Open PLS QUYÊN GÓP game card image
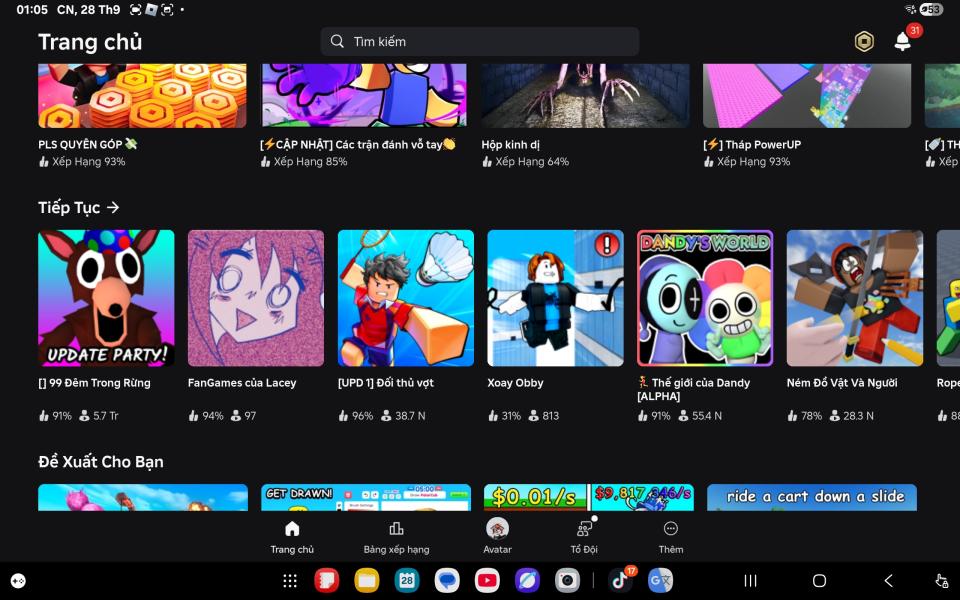960x600 pixels. pos(142,96)
